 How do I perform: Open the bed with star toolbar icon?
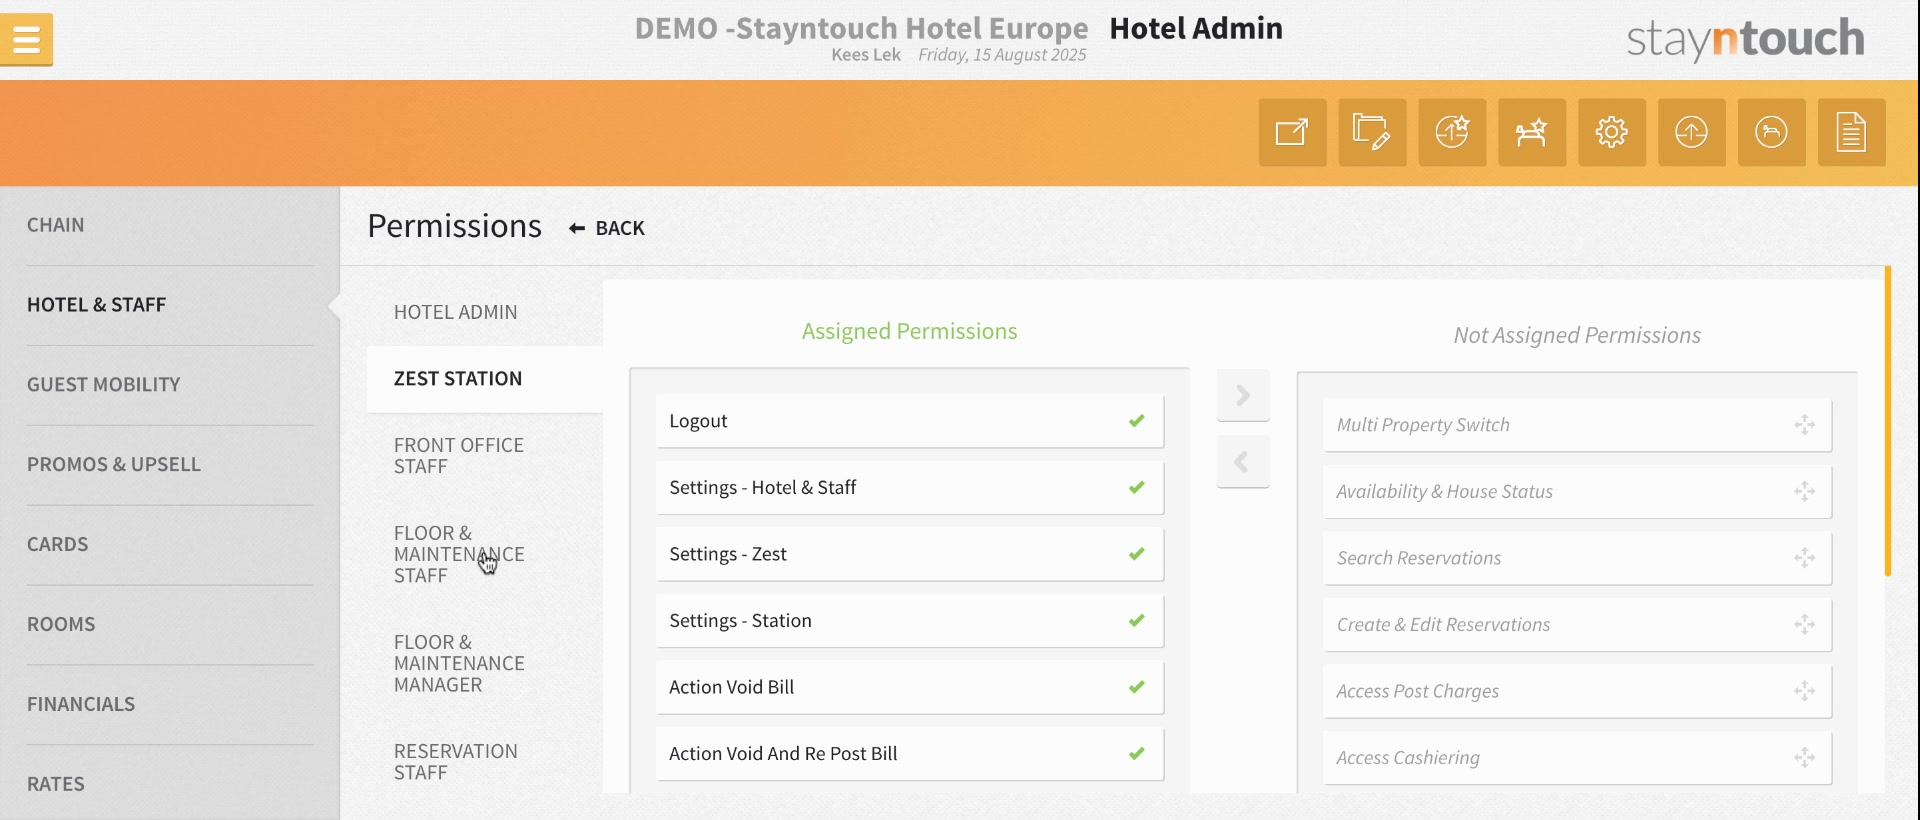click(x=1532, y=132)
